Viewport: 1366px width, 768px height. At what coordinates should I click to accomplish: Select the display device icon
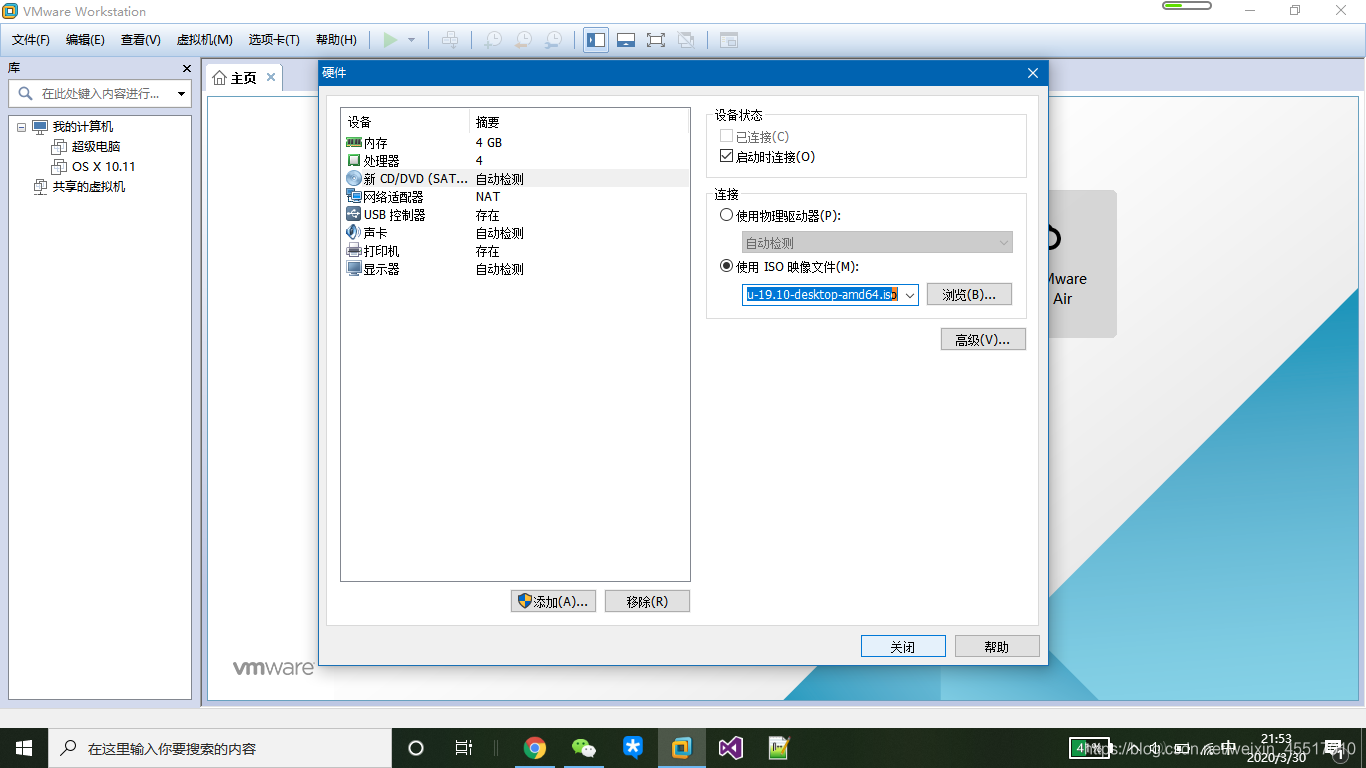coord(354,268)
